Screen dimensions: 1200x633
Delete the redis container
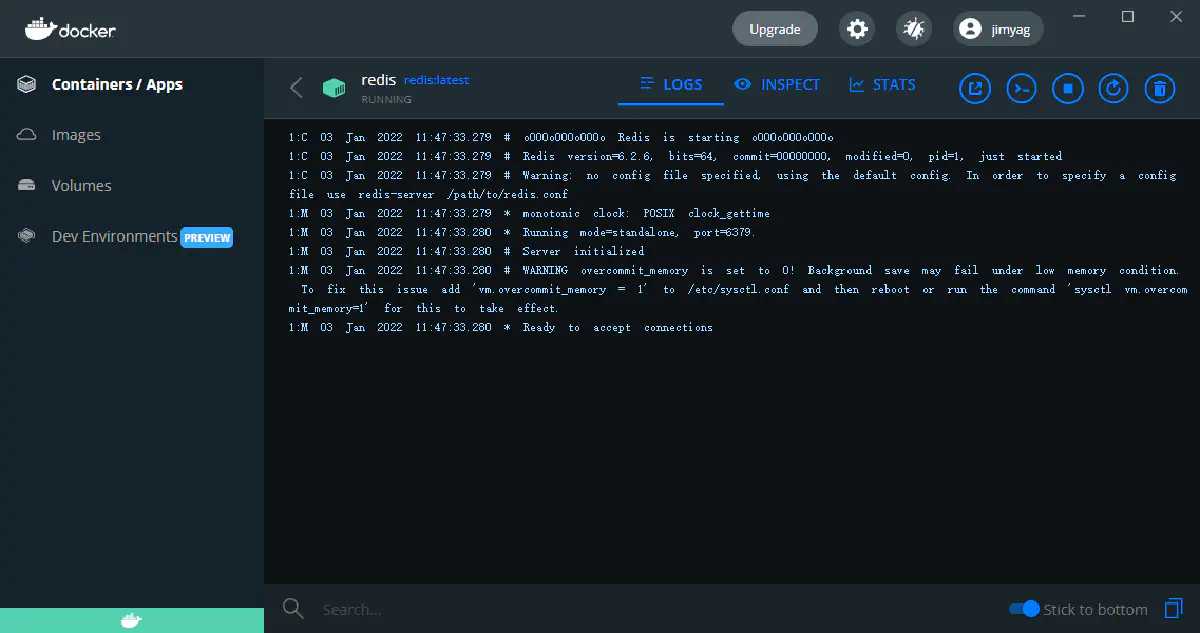1159,88
